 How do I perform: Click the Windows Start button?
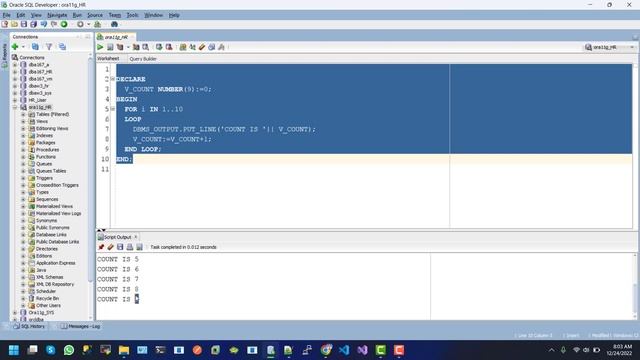click(14, 350)
